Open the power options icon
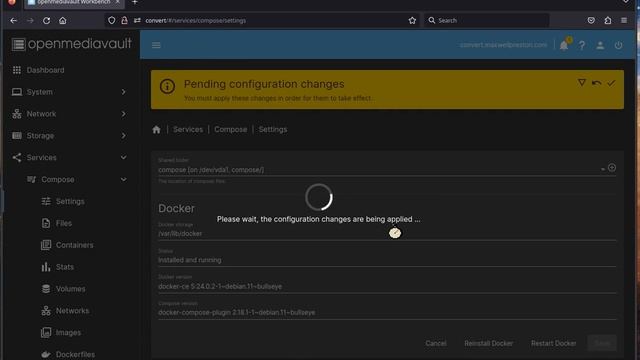Viewport: 640px width, 360px height. [618, 45]
